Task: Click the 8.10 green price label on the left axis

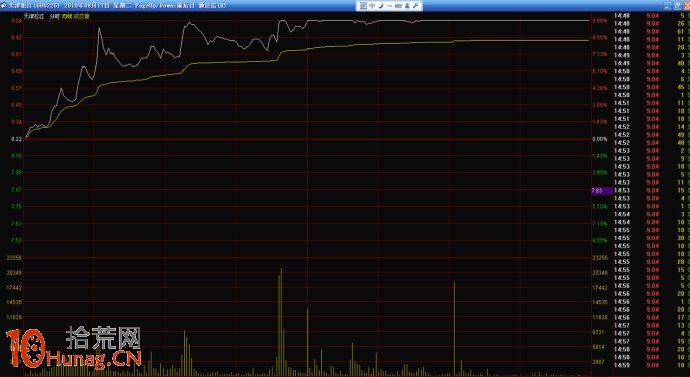Action: click(x=16, y=156)
